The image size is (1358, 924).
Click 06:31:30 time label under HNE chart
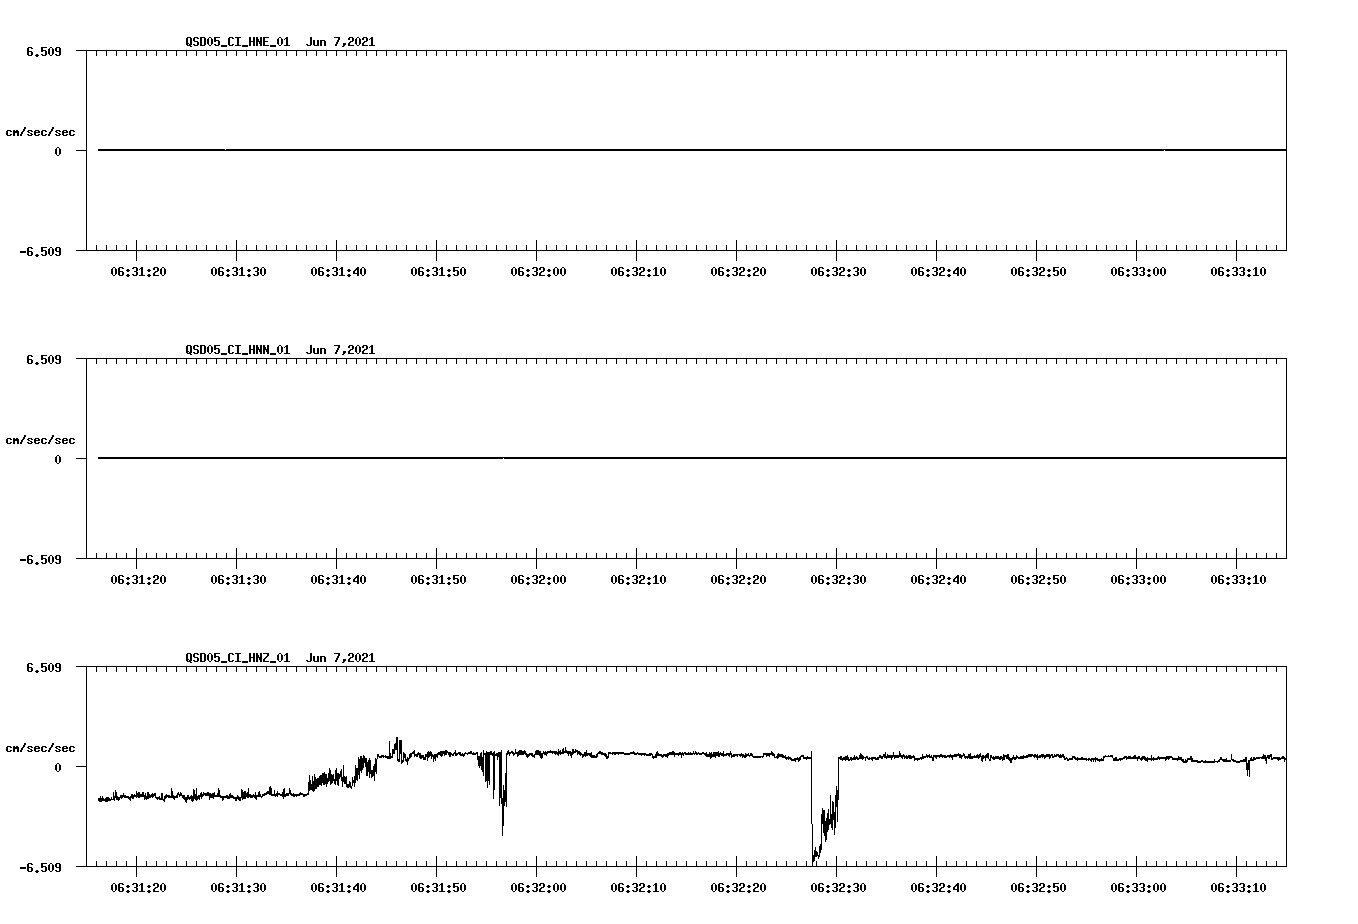coord(238,272)
